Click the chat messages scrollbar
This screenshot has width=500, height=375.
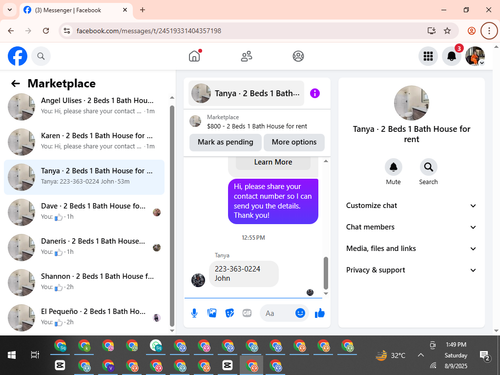click(326, 273)
